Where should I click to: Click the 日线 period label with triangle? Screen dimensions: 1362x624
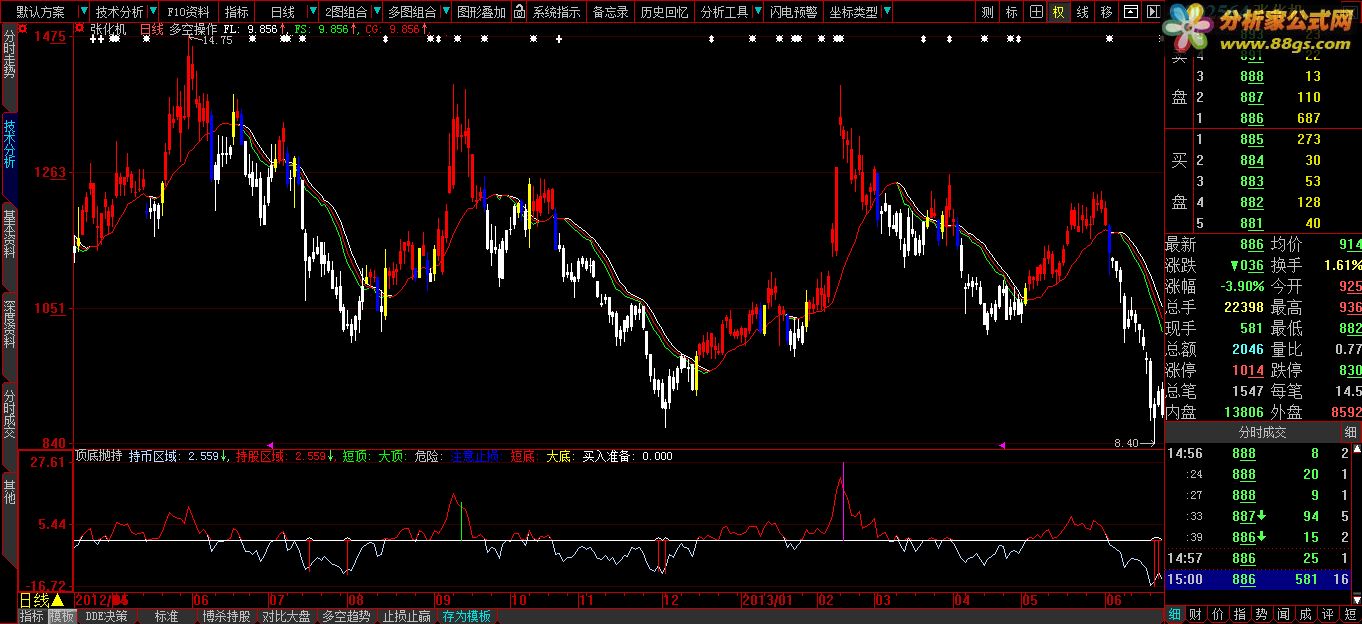42,600
